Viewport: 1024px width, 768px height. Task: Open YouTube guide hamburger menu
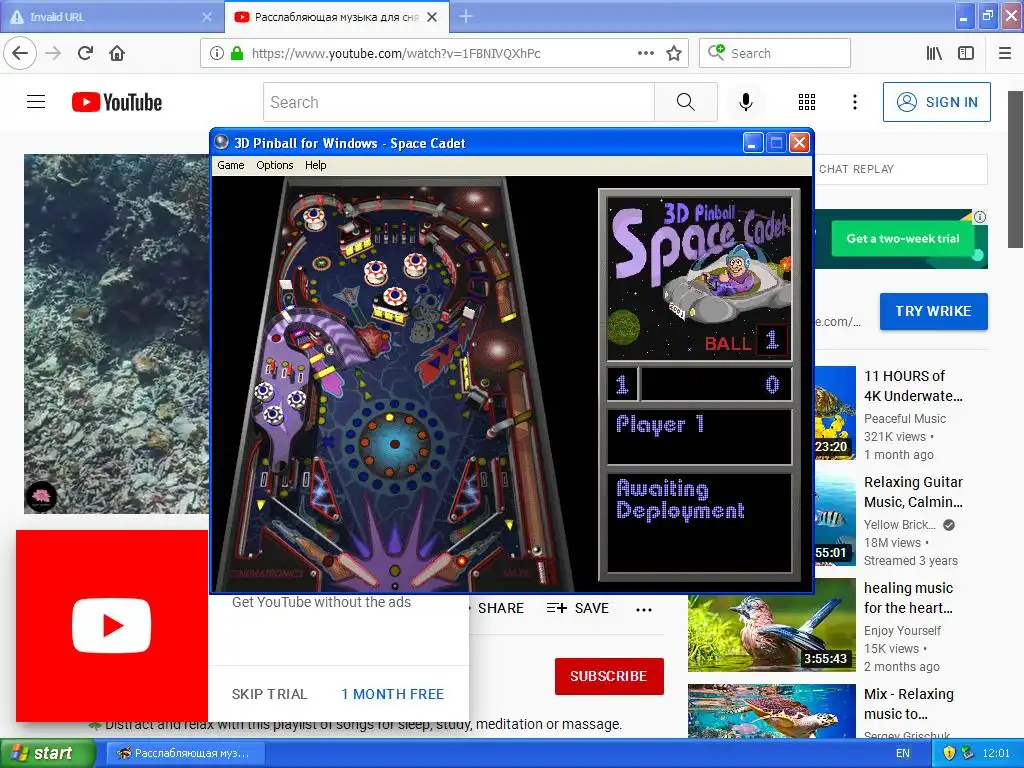36,102
